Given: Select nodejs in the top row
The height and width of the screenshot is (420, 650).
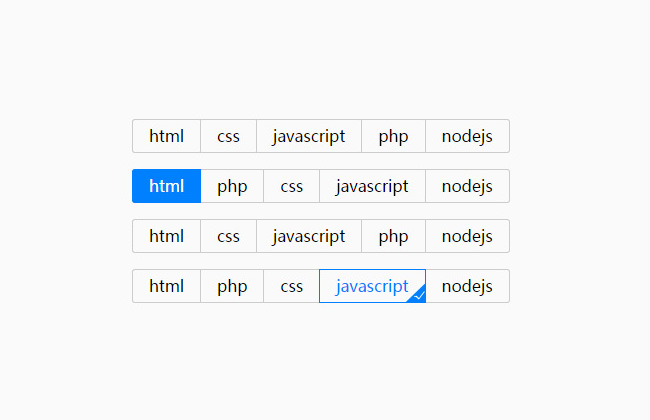Looking at the screenshot, I should pos(467,136).
